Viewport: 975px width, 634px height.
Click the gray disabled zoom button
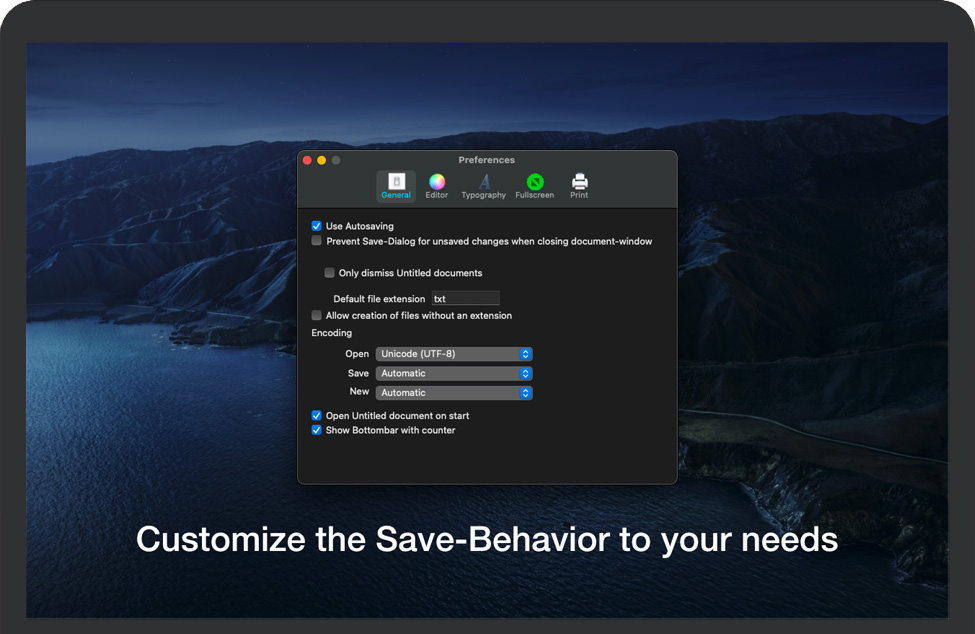[x=336, y=160]
